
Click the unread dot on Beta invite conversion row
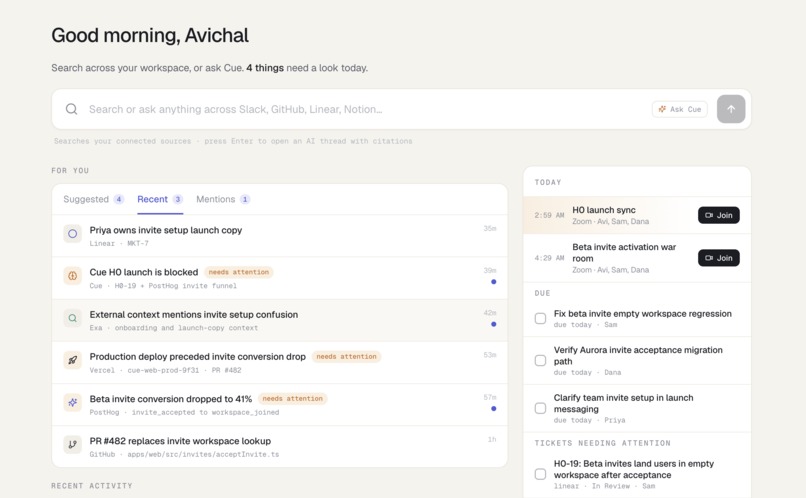tap(493, 409)
